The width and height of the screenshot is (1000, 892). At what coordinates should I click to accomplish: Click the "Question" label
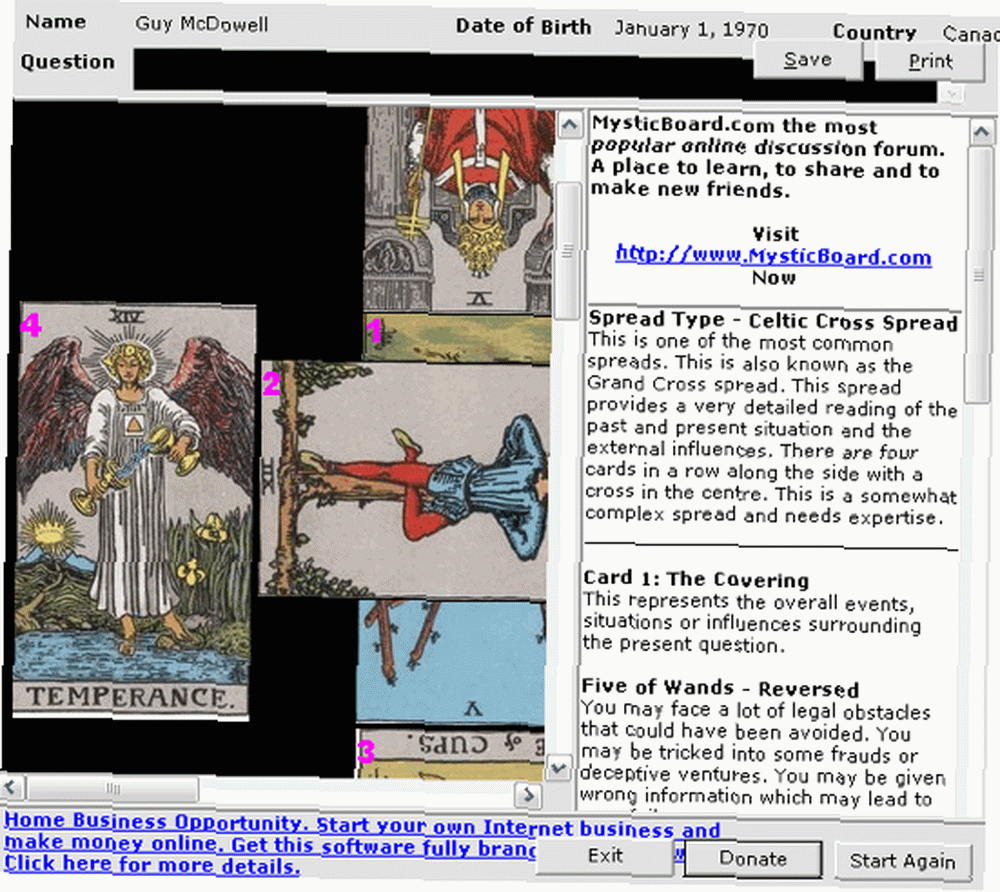pyautogui.click(x=68, y=62)
